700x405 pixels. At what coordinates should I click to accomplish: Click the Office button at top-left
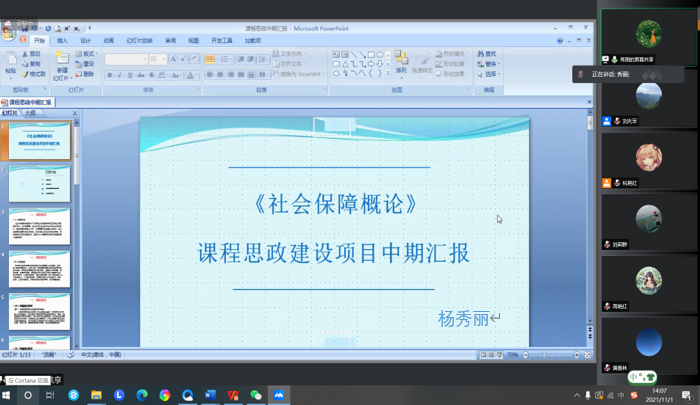pos(10,31)
